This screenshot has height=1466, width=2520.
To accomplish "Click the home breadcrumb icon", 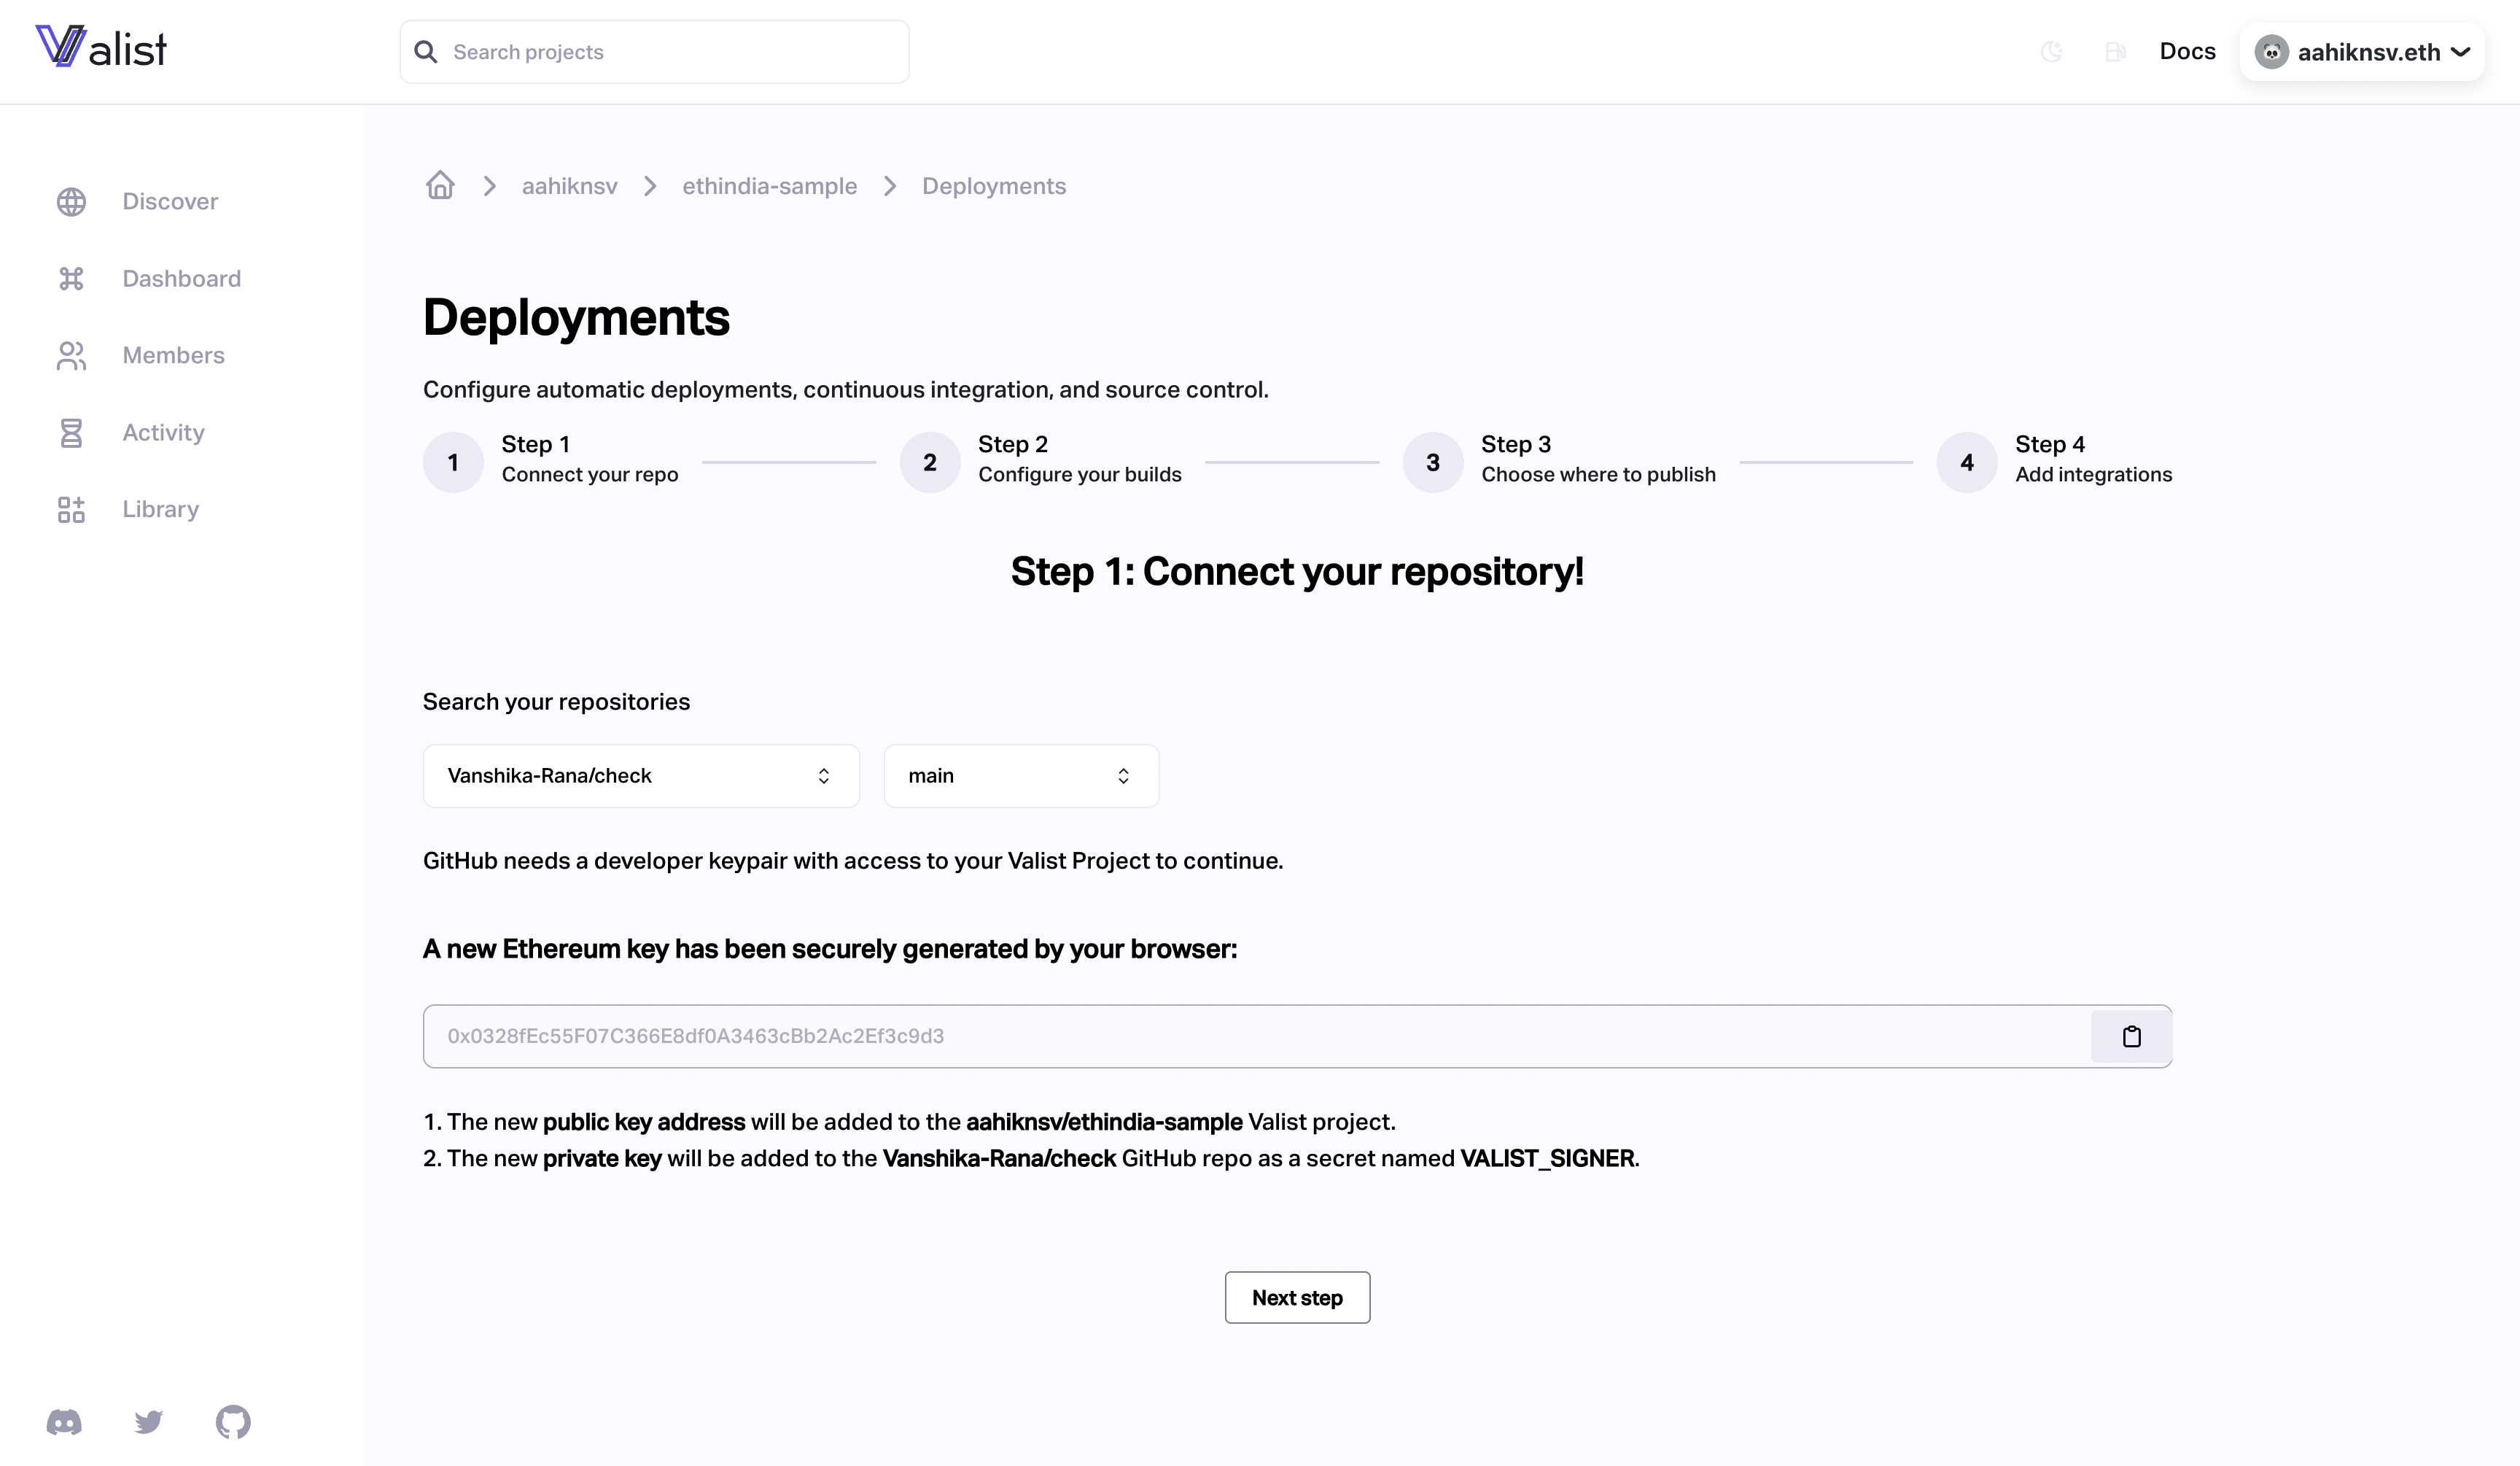I will (440, 186).
